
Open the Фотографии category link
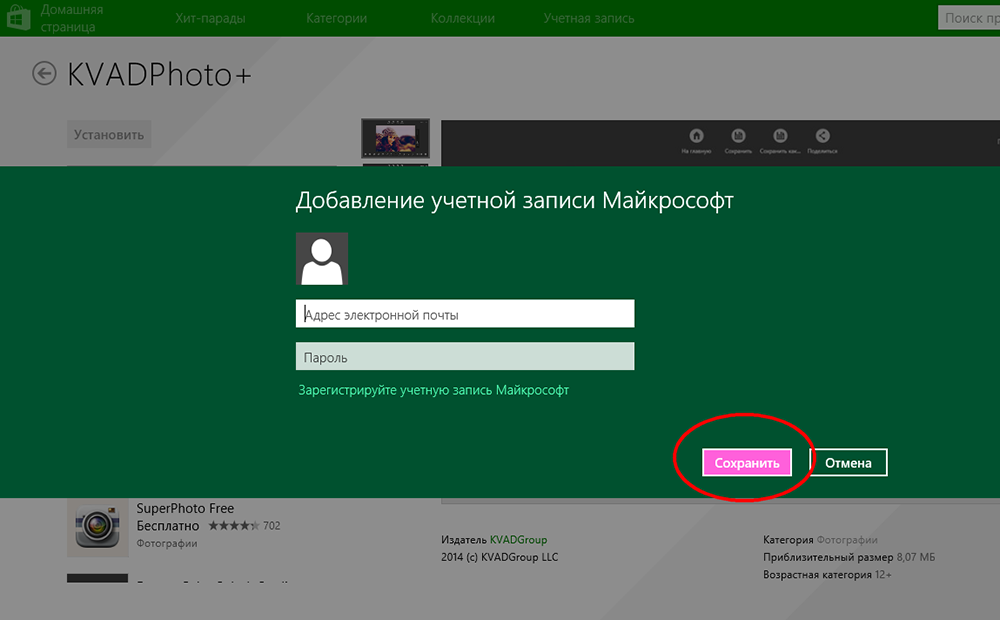[847, 540]
